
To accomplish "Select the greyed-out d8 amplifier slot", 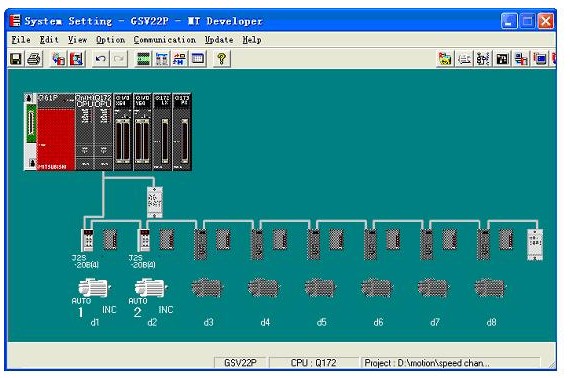I will [483, 244].
